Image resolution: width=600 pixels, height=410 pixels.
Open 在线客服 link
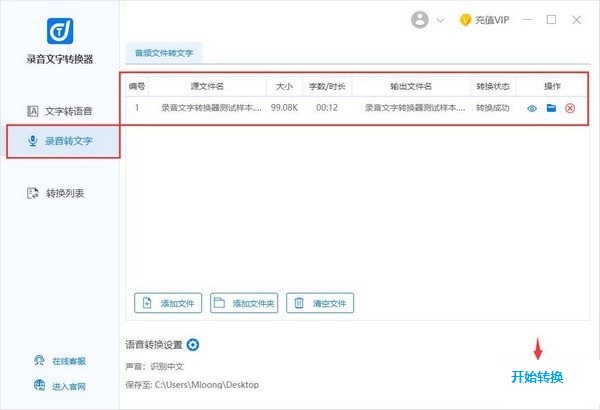[60, 360]
